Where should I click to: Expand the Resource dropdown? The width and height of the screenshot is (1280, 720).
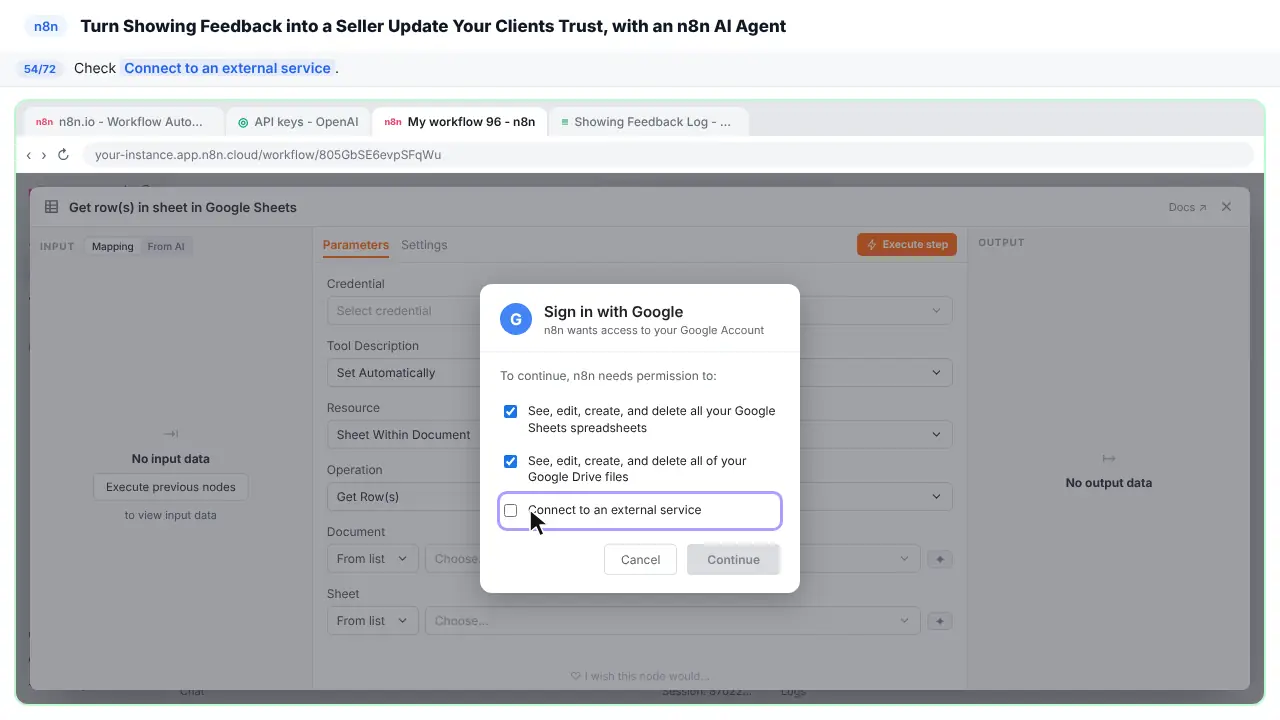pyautogui.click(x=640, y=435)
